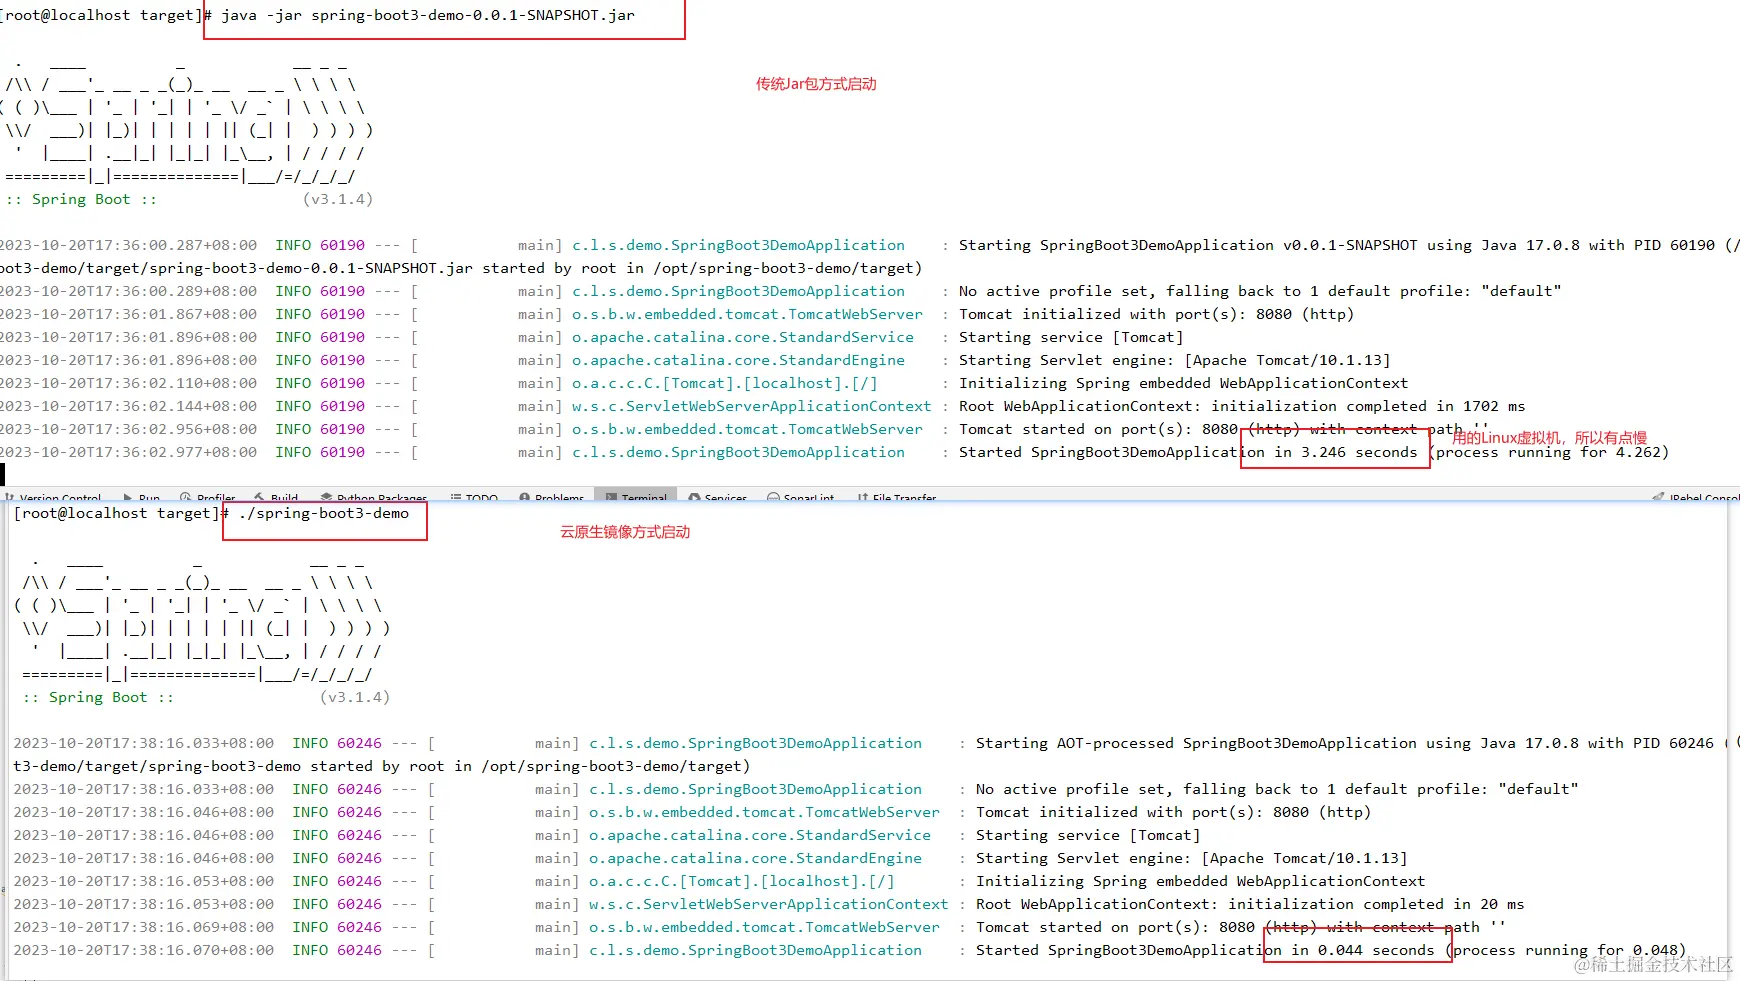This screenshot has width=1740, height=981.
Task: Switch to the File Transfer tab
Action: pos(897,497)
